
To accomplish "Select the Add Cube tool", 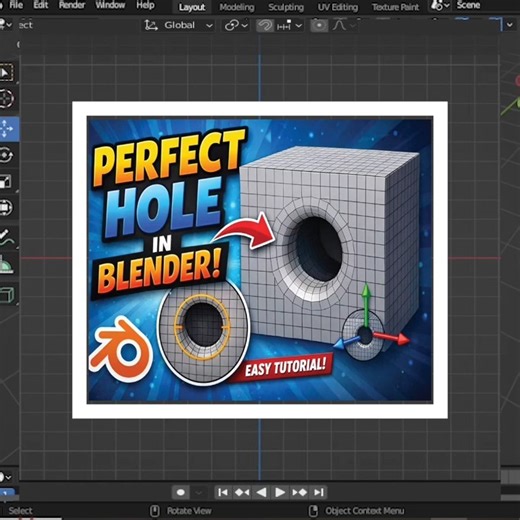I will pos(7,295).
